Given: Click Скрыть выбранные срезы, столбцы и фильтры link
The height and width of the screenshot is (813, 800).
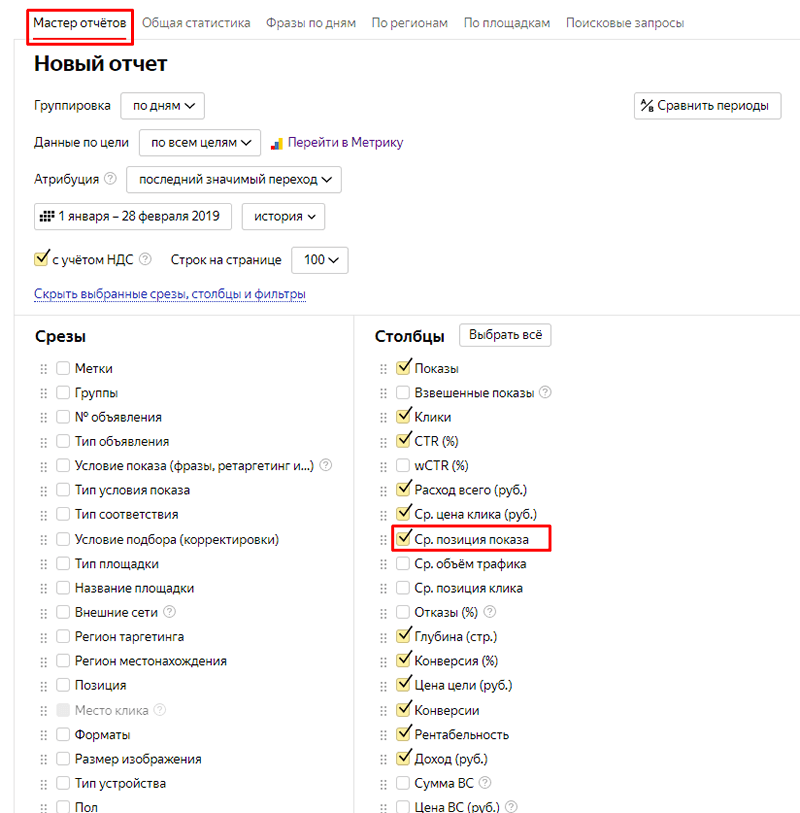Looking at the screenshot, I should click(x=170, y=294).
